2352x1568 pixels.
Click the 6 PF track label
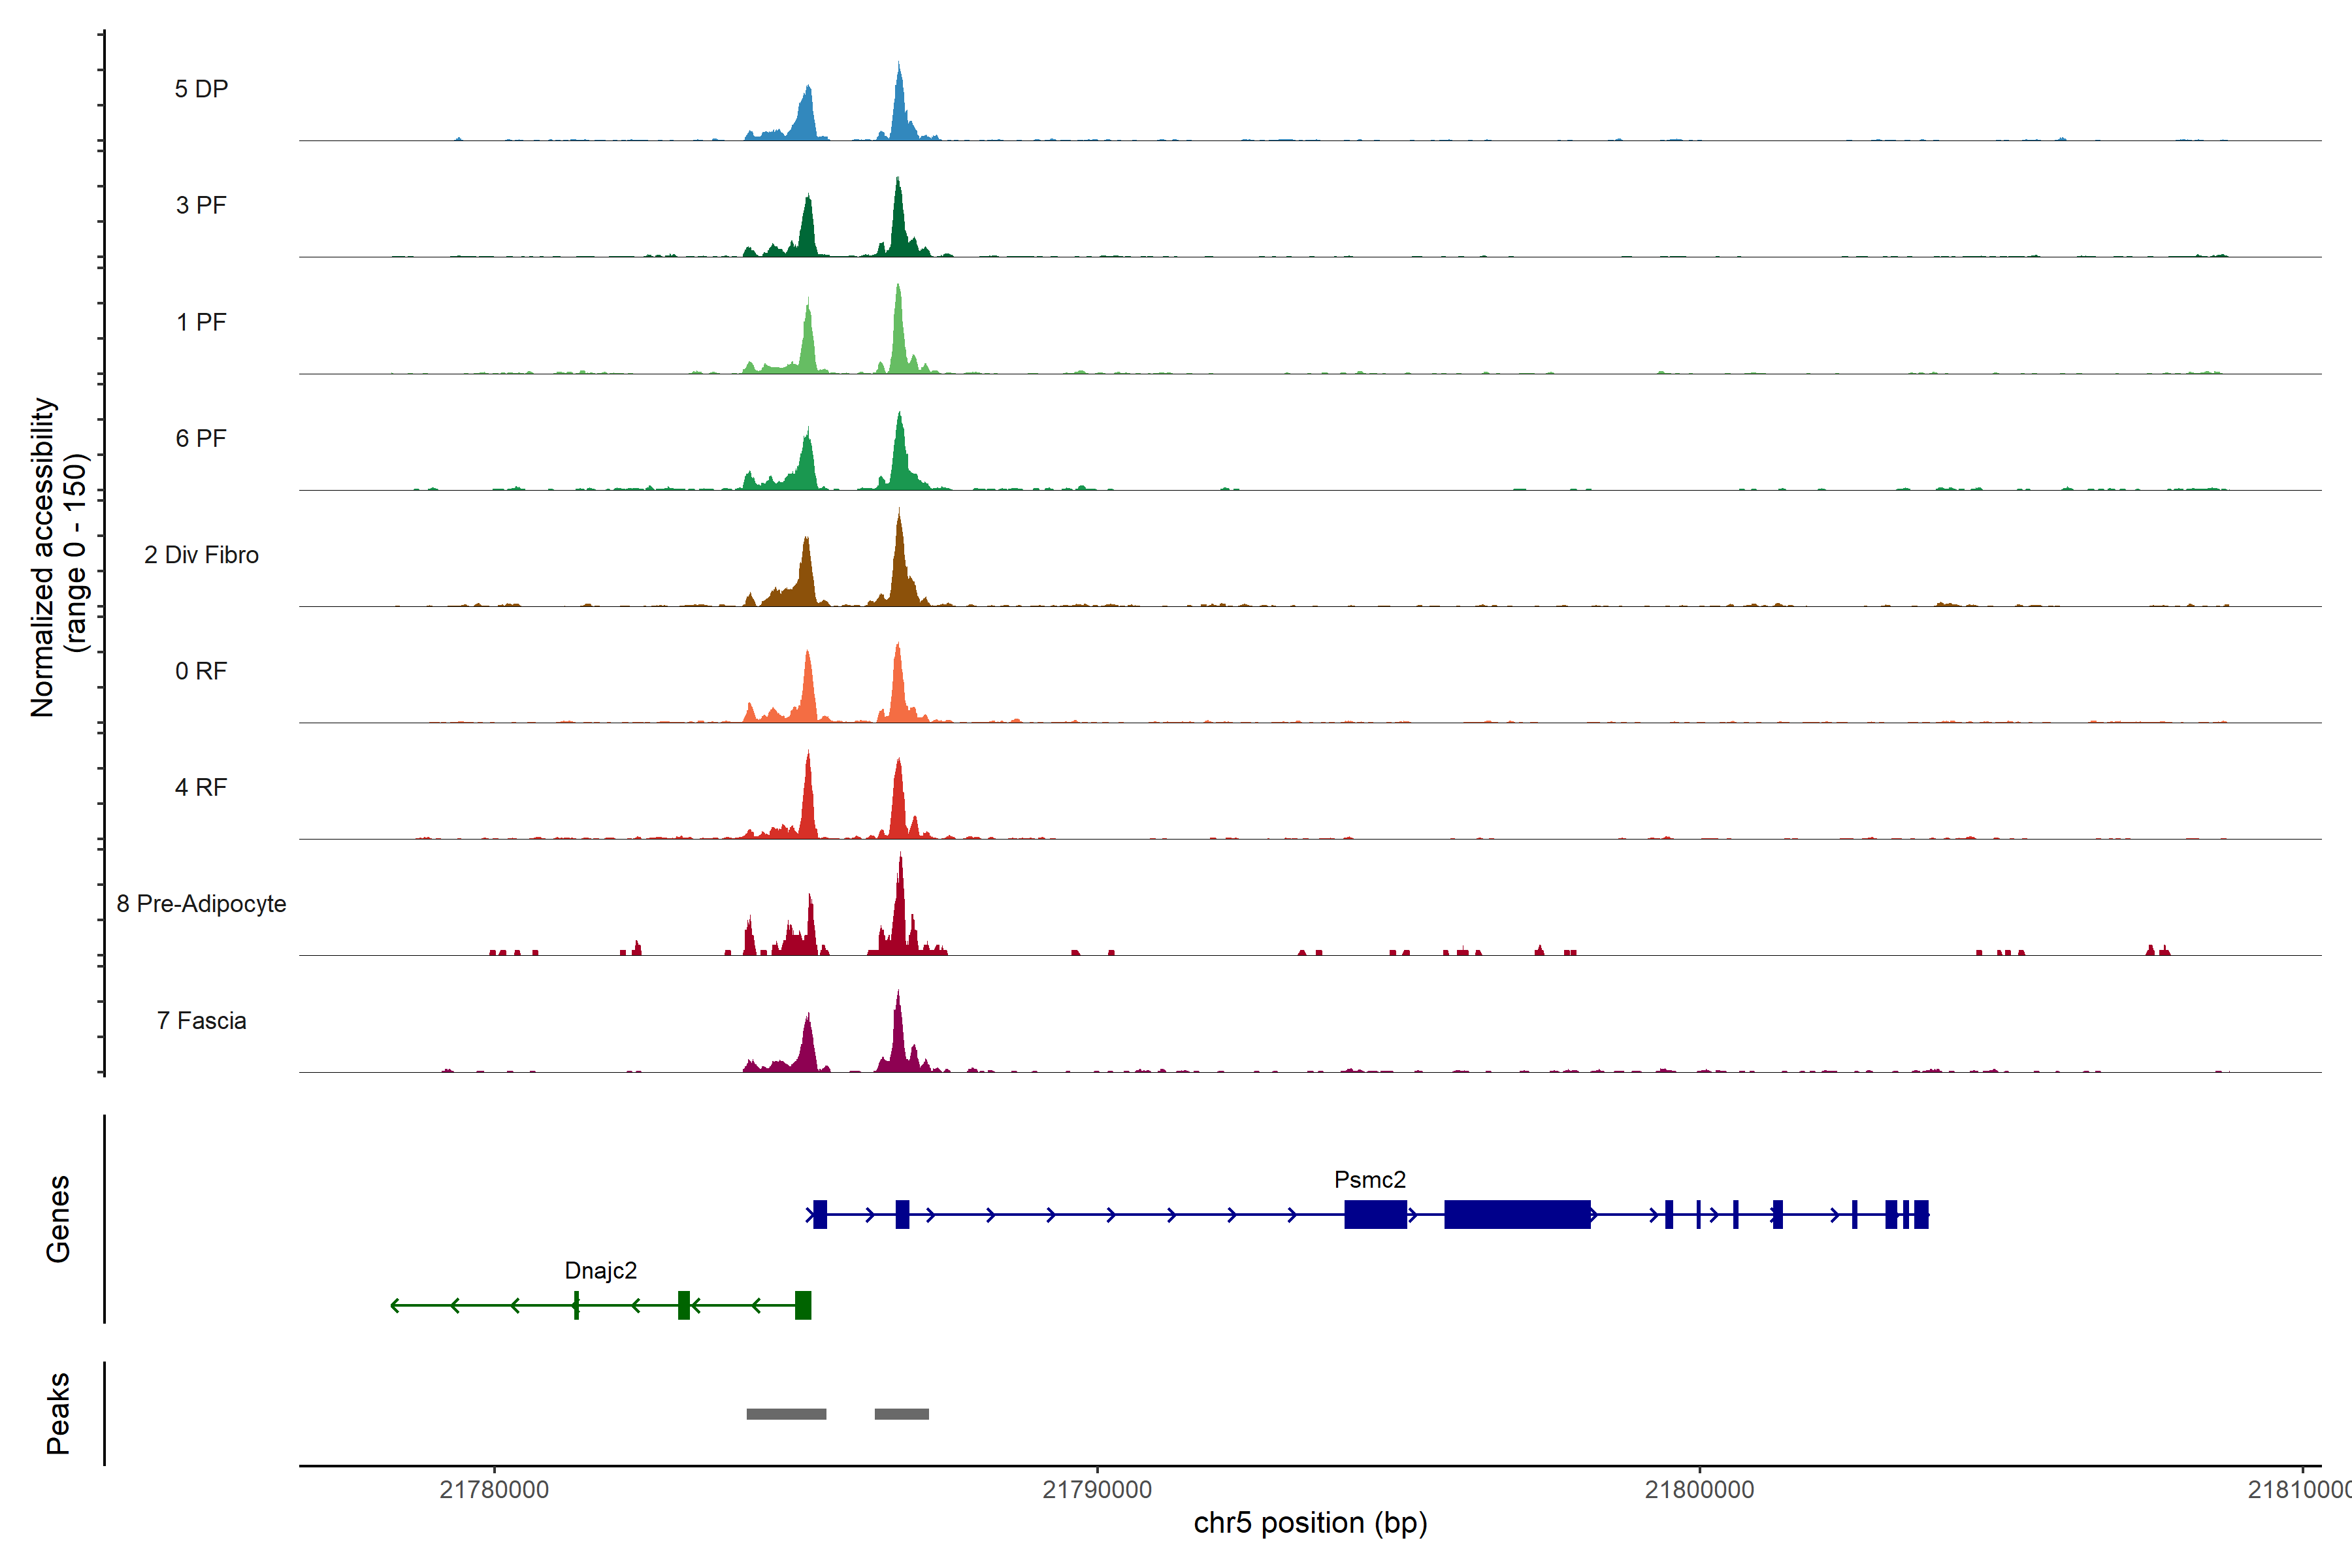(x=201, y=438)
